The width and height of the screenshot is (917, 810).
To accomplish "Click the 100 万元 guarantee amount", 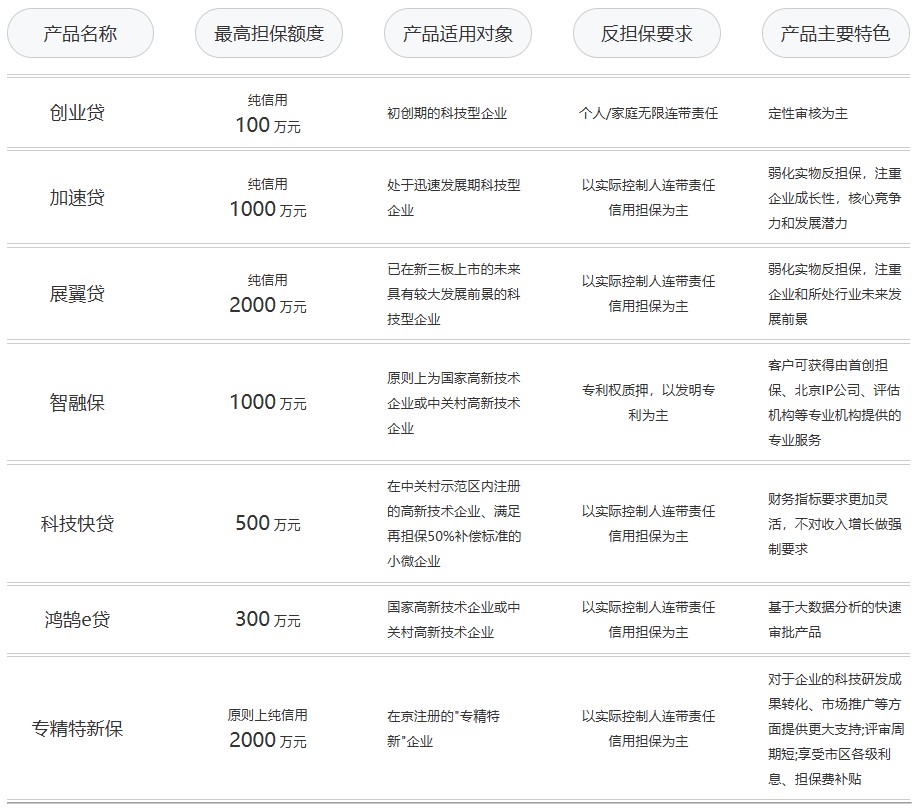I will tap(267, 125).
